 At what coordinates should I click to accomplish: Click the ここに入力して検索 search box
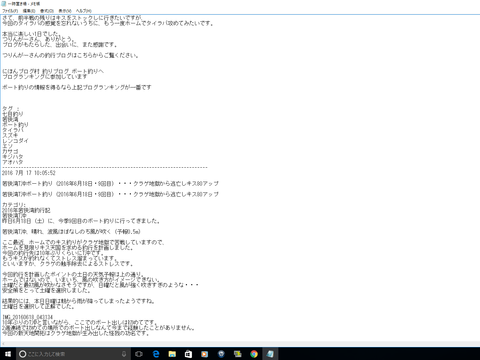(x=73, y=354)
